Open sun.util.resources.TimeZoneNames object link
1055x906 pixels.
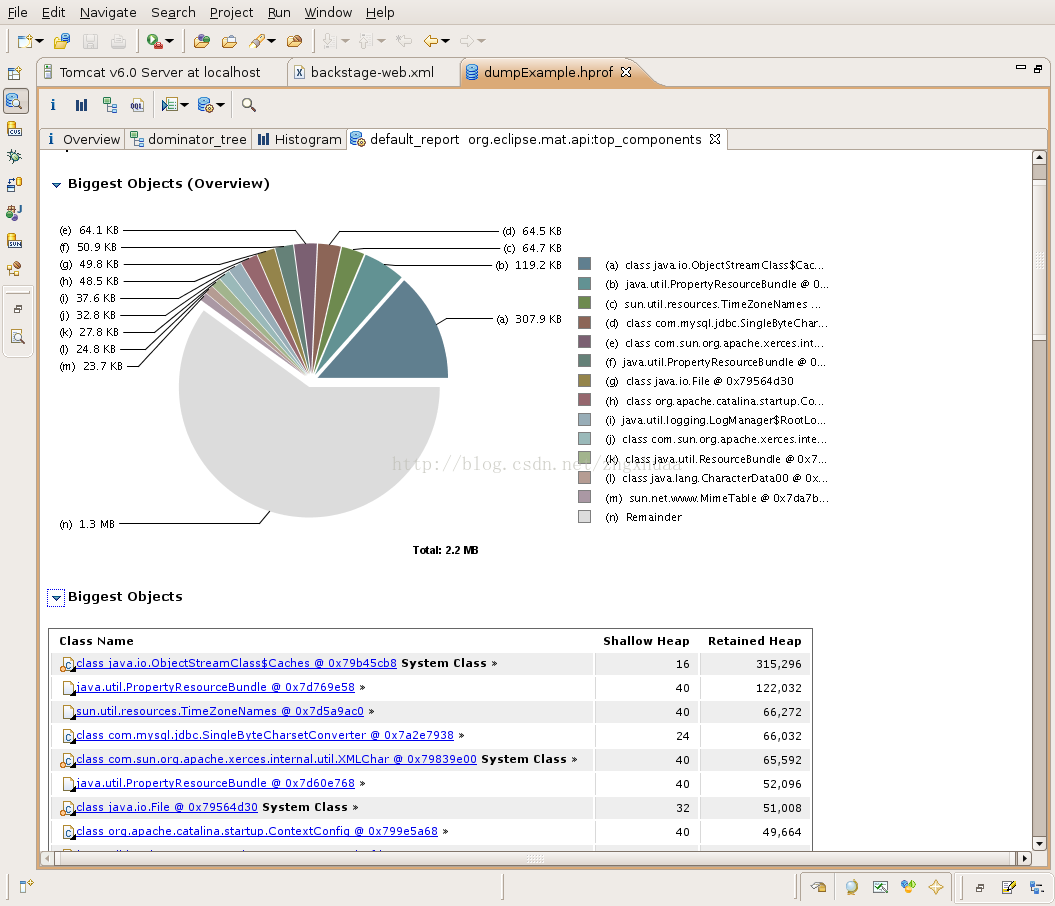tap(220, 712)
